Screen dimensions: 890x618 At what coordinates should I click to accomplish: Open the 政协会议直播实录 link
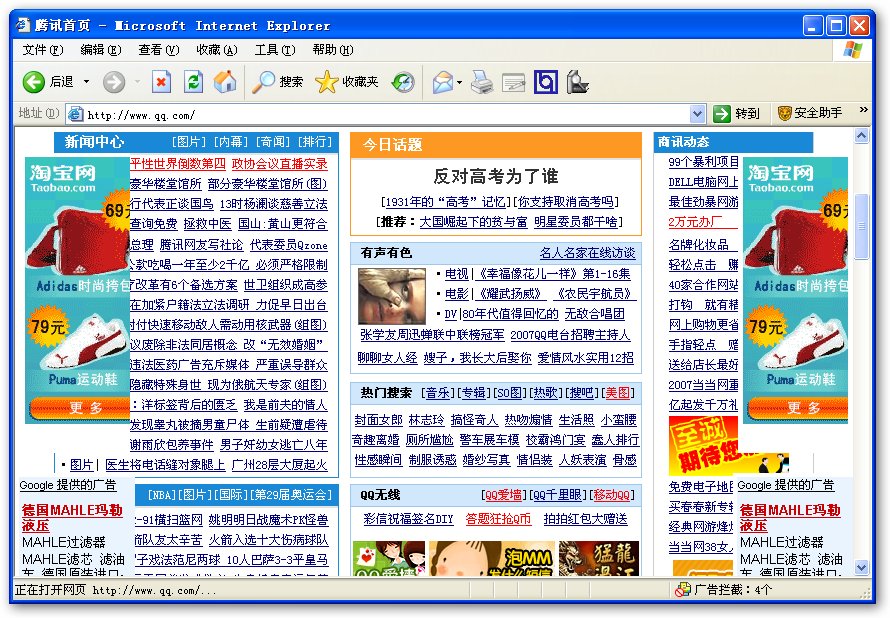(x=279, y=164)
